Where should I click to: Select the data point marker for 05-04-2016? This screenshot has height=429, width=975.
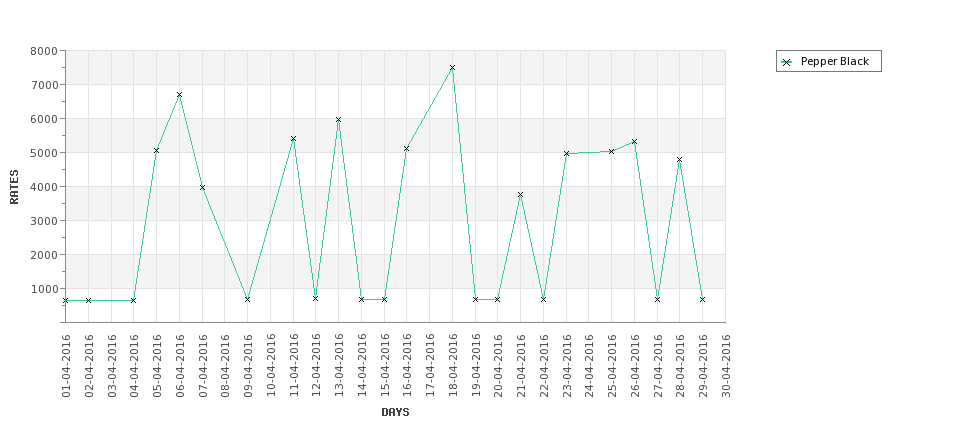click(x=156, y=150)
